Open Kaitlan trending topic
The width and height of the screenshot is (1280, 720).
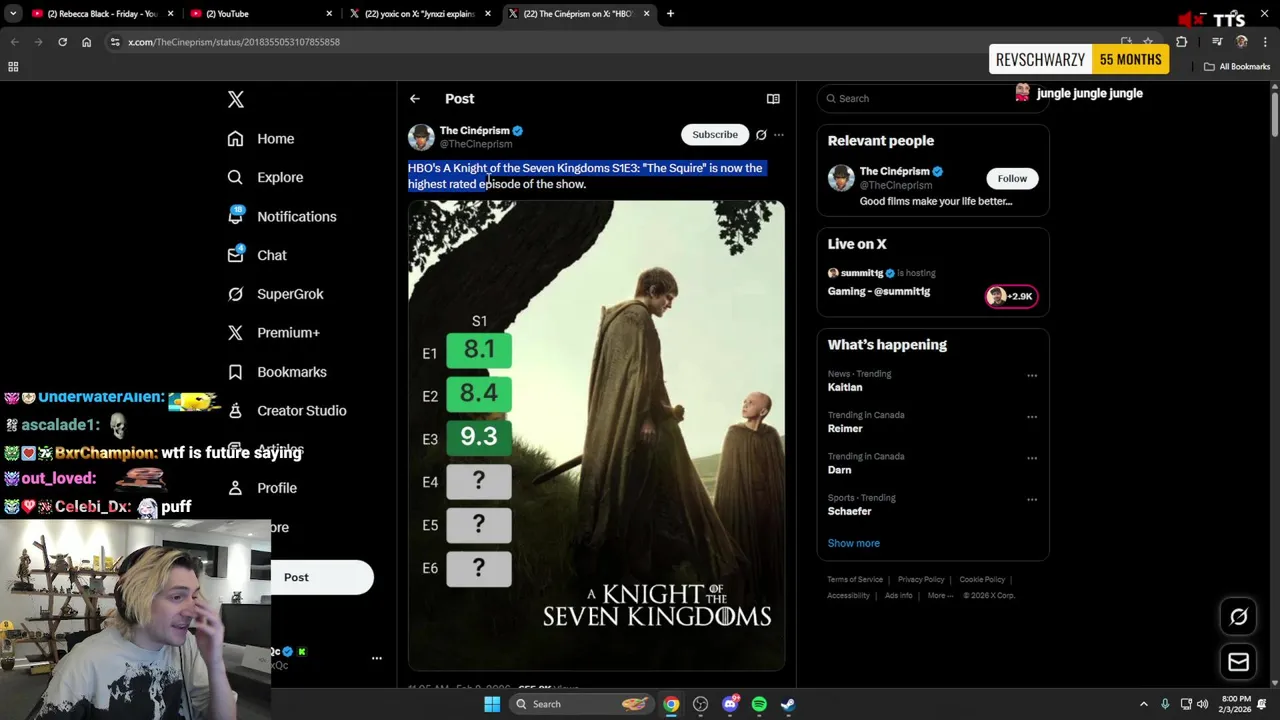pos(845,387)
